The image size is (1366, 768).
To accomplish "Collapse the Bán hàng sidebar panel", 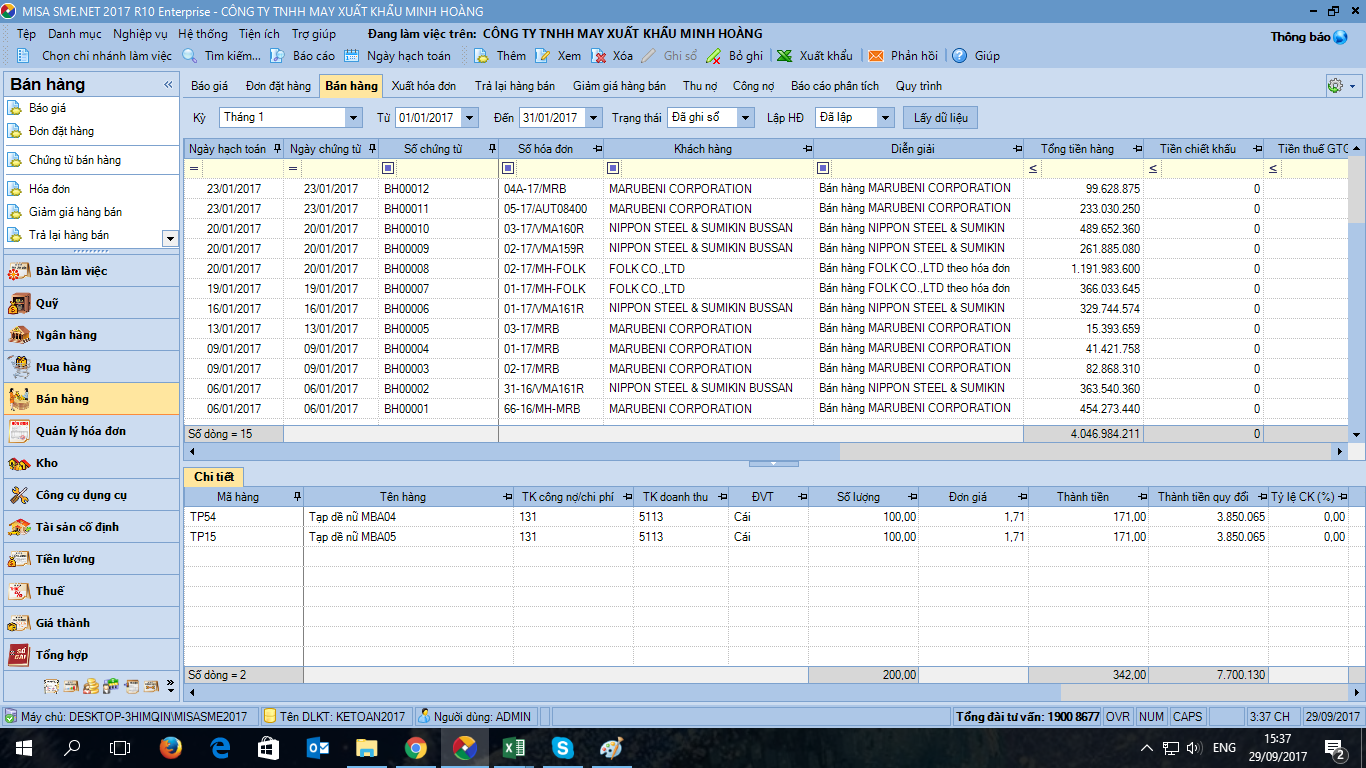I will (168, 85).
